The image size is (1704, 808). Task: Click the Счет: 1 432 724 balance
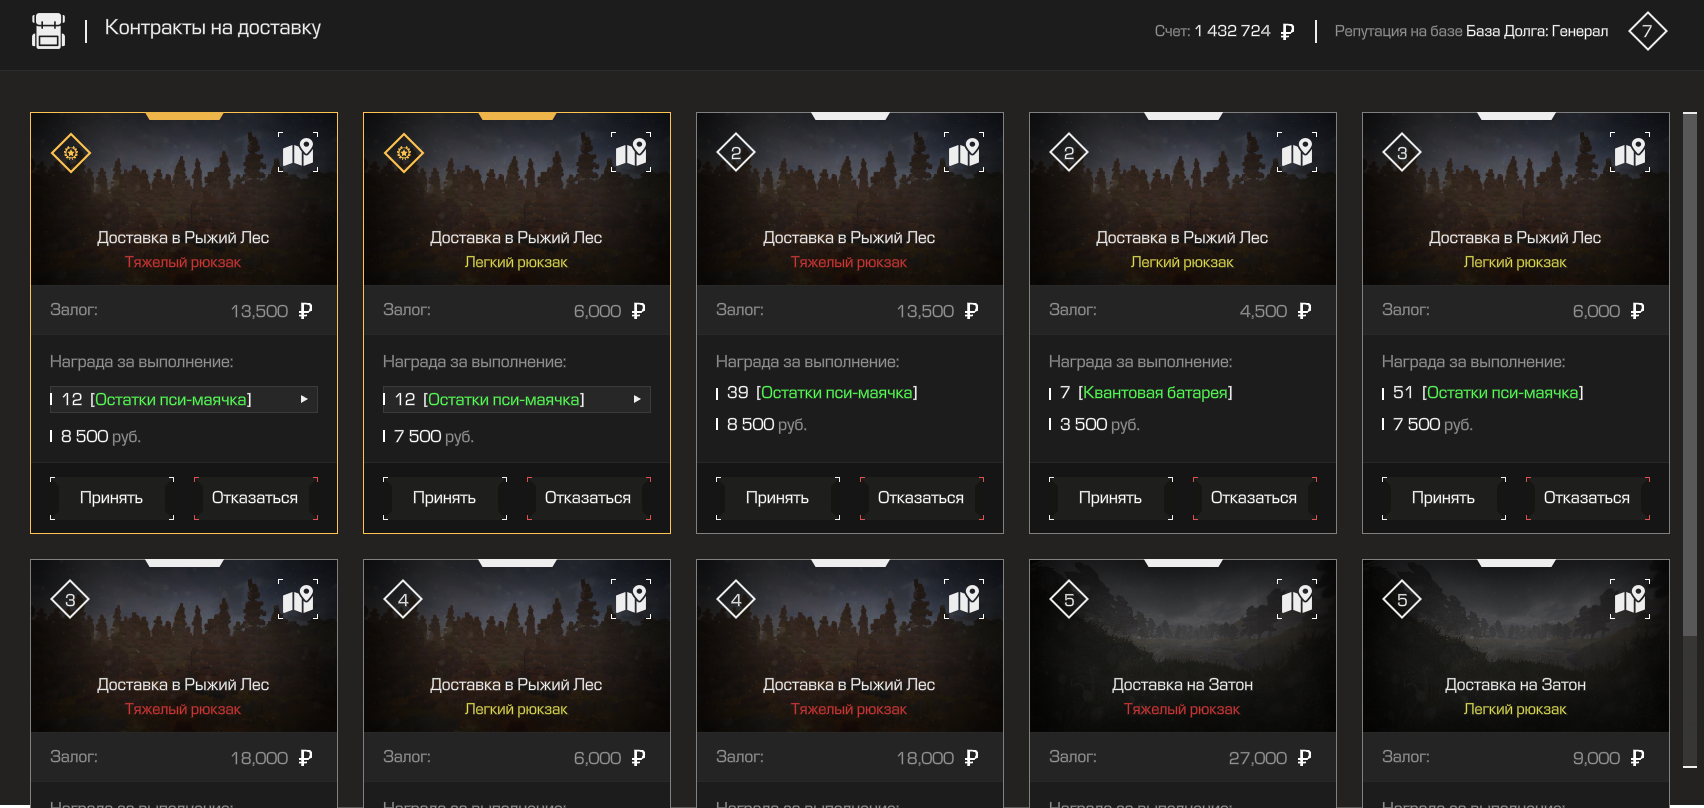1224,31
